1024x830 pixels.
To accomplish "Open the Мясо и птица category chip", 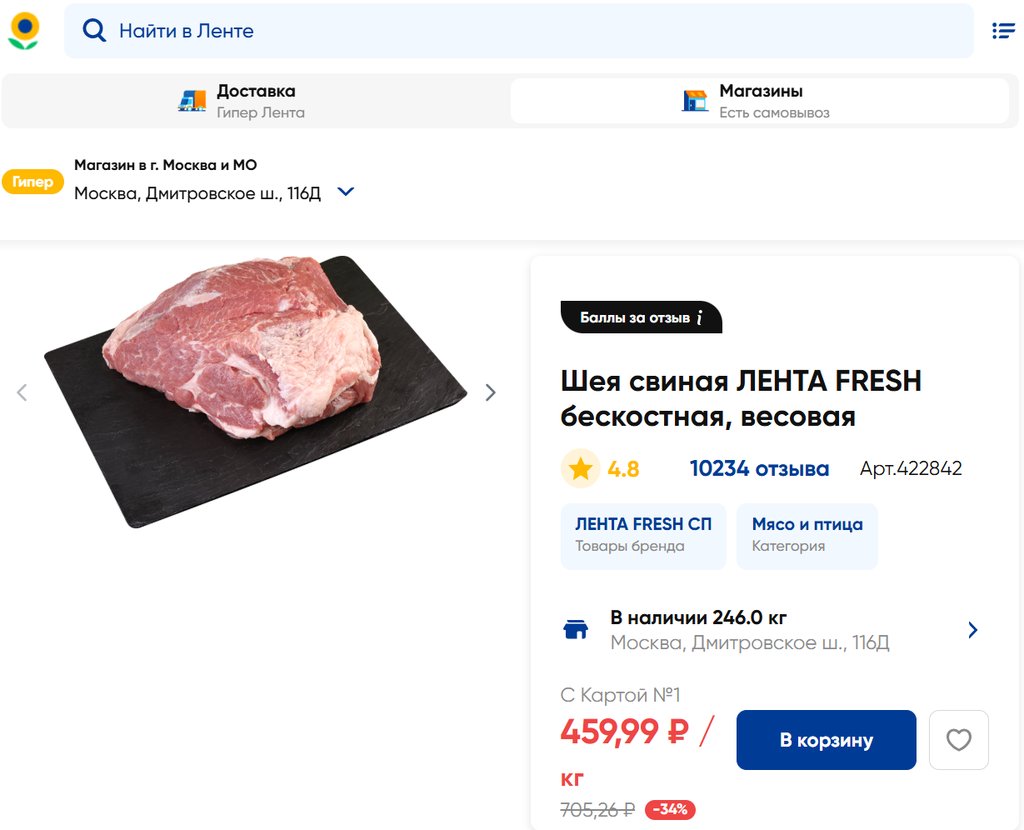I will (807, 534).
